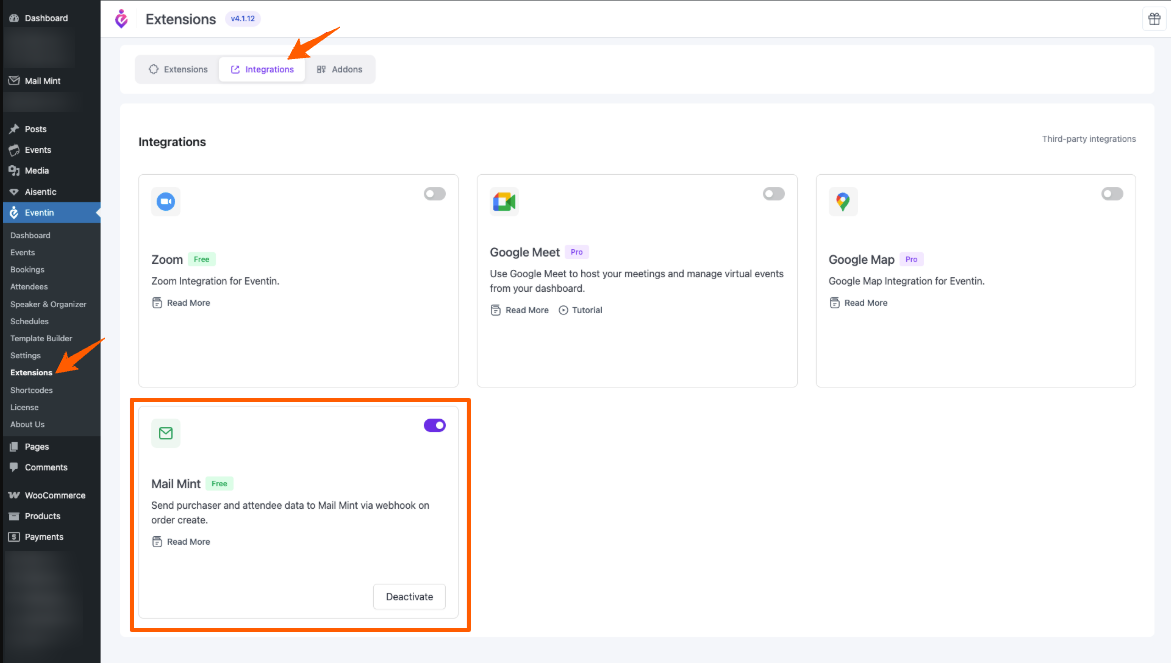Image resolution: width=1171 pixels, height=663 pixels.
Task: Open the Attendees submenu item
Action: click(x=29, y=287)
